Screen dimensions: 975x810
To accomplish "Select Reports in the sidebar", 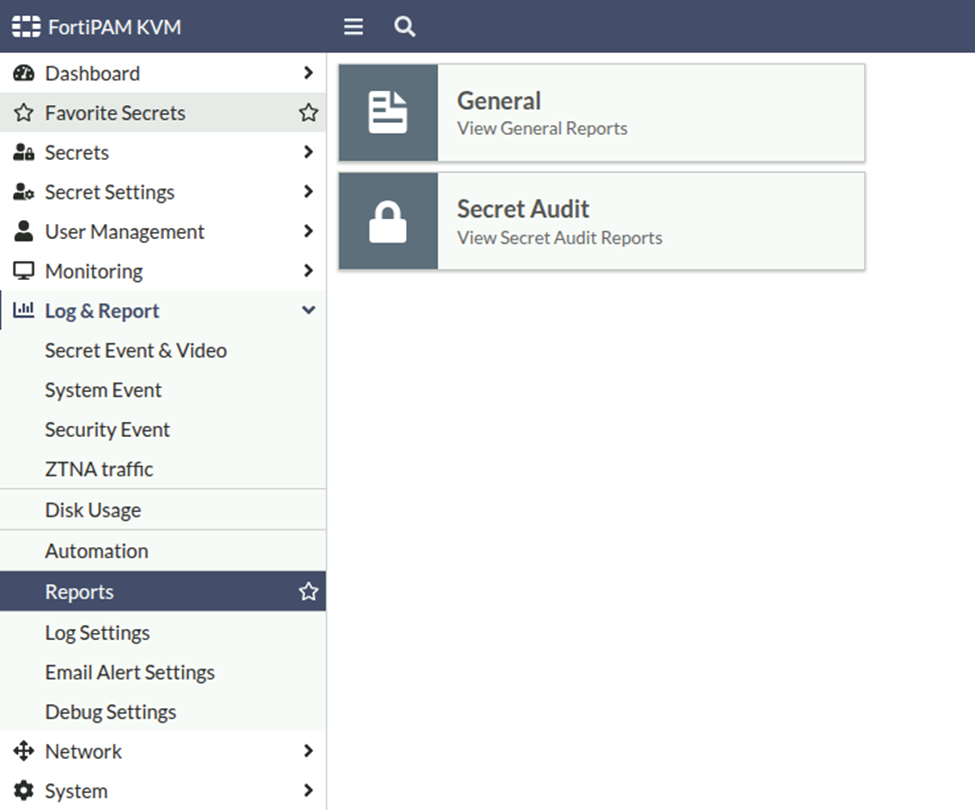I will pyautogui.click(x=163, y=591).
